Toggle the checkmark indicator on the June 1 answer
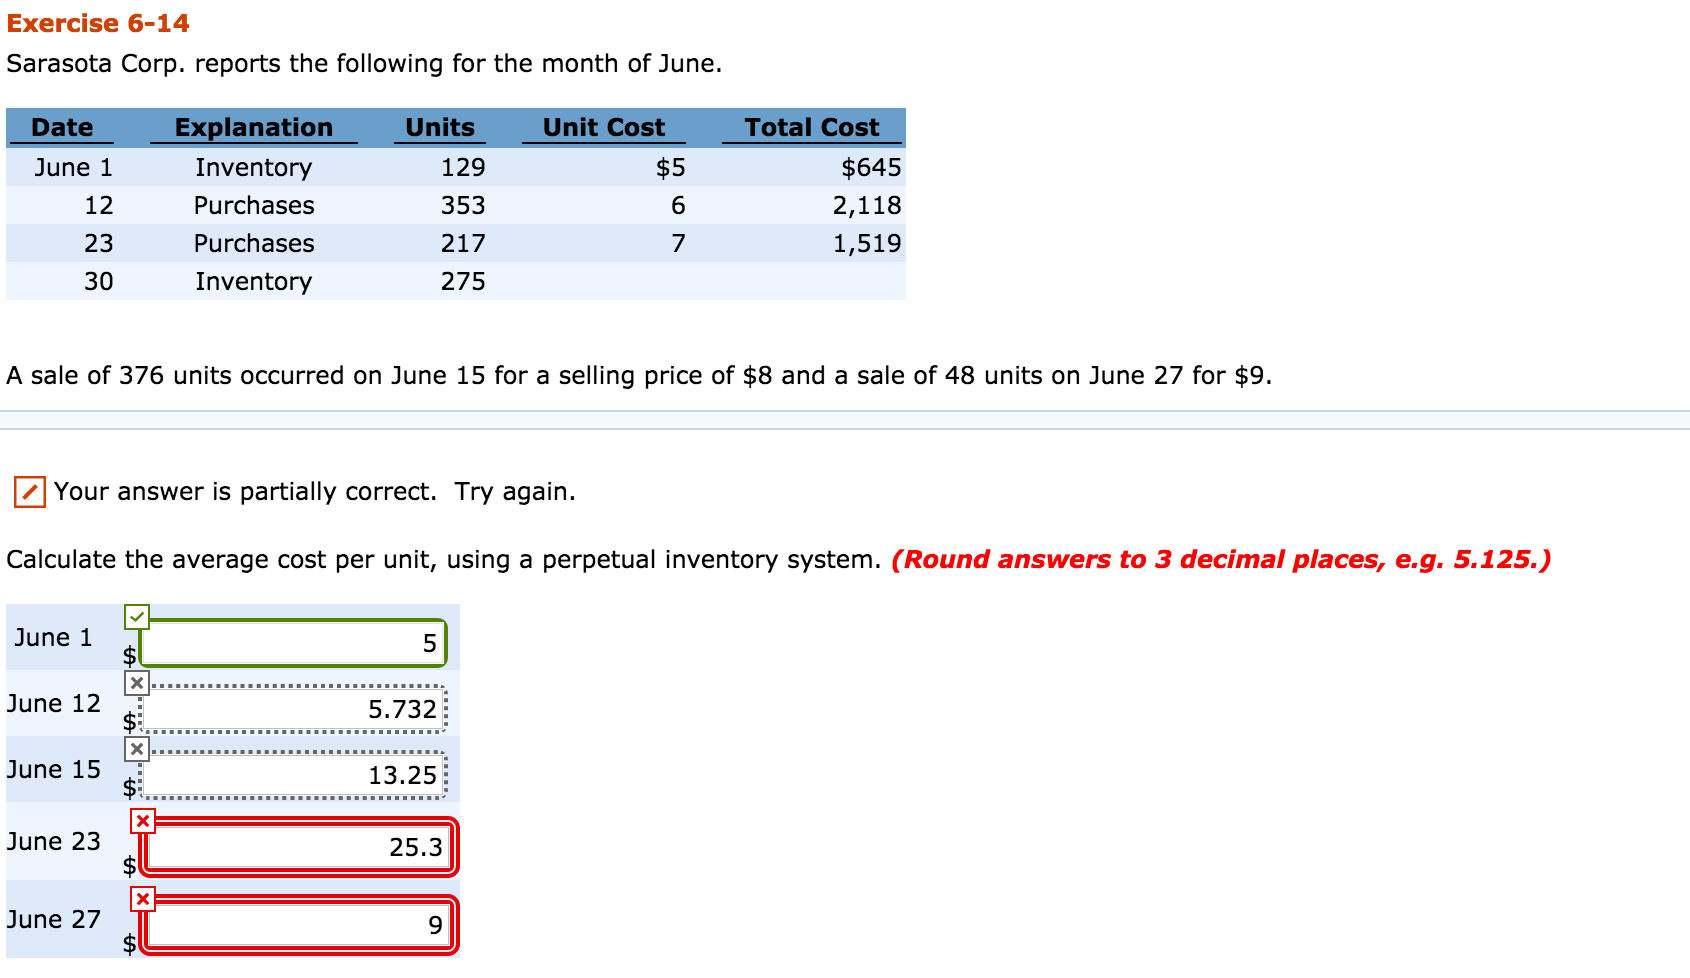The width and height of the screenshot is (1690, 978). [x=137, y=614]
